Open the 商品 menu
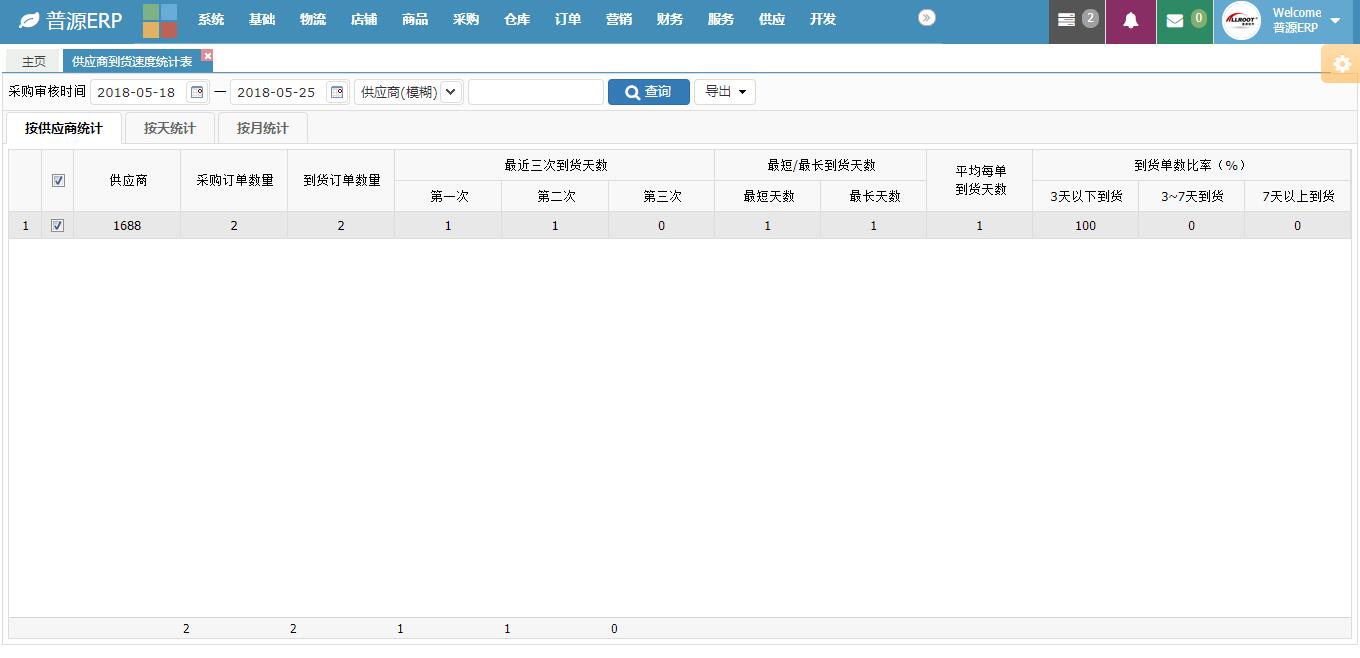Image resolution: width=1360 pixels, height=658 pixels. [415, 20]
